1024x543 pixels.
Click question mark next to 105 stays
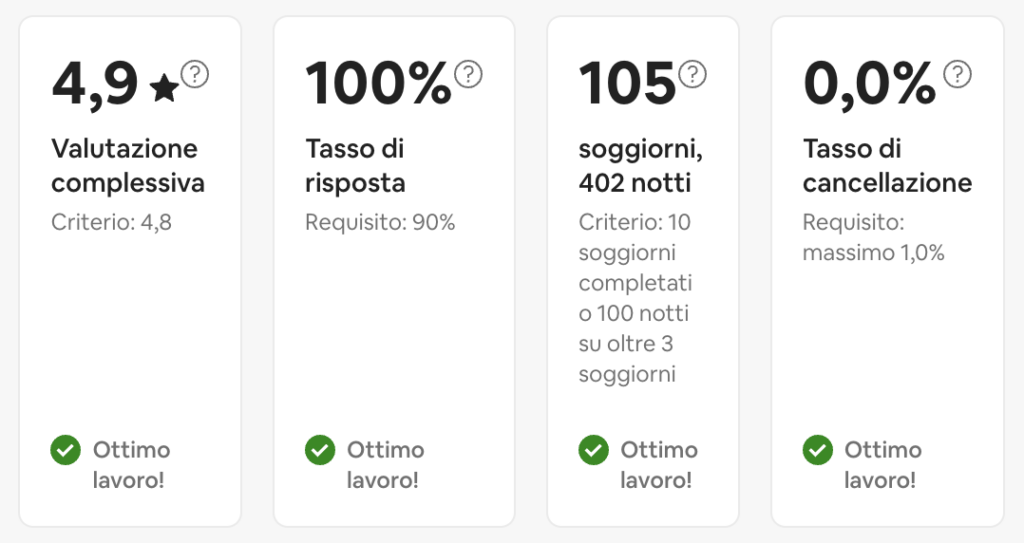click(692, 74)
